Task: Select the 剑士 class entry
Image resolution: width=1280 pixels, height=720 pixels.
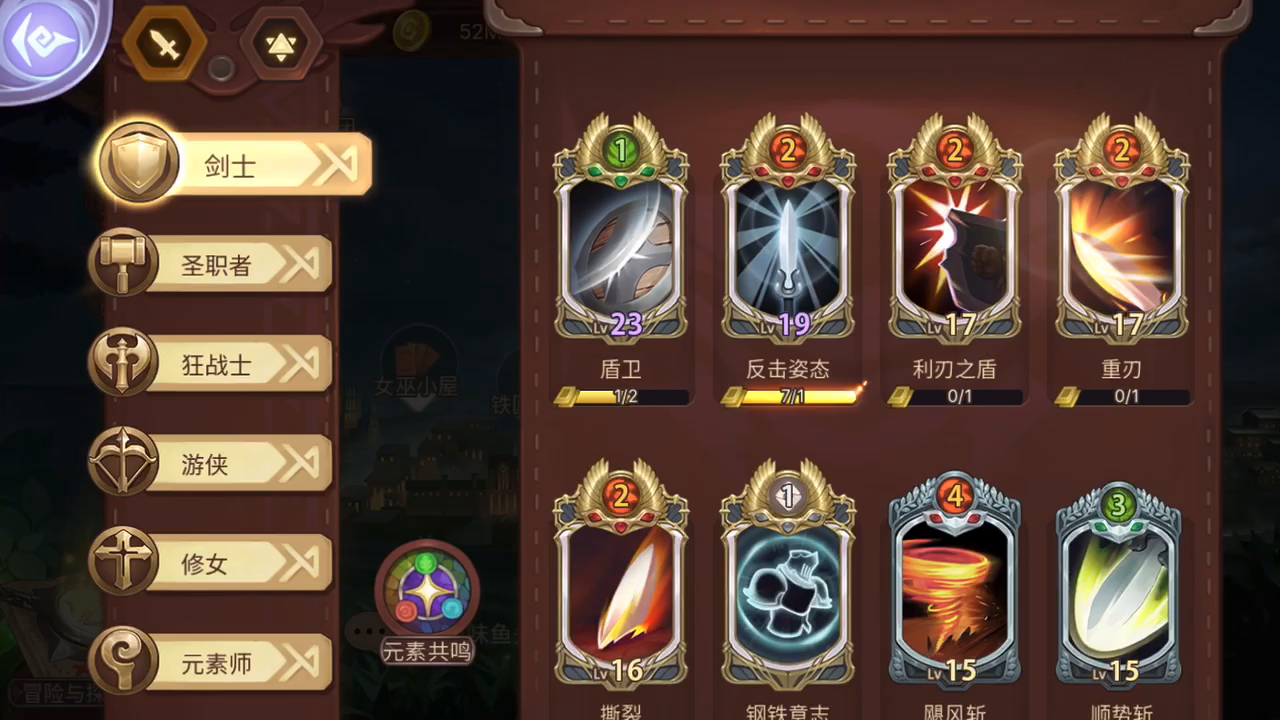Action: click(x=234, y=163)
